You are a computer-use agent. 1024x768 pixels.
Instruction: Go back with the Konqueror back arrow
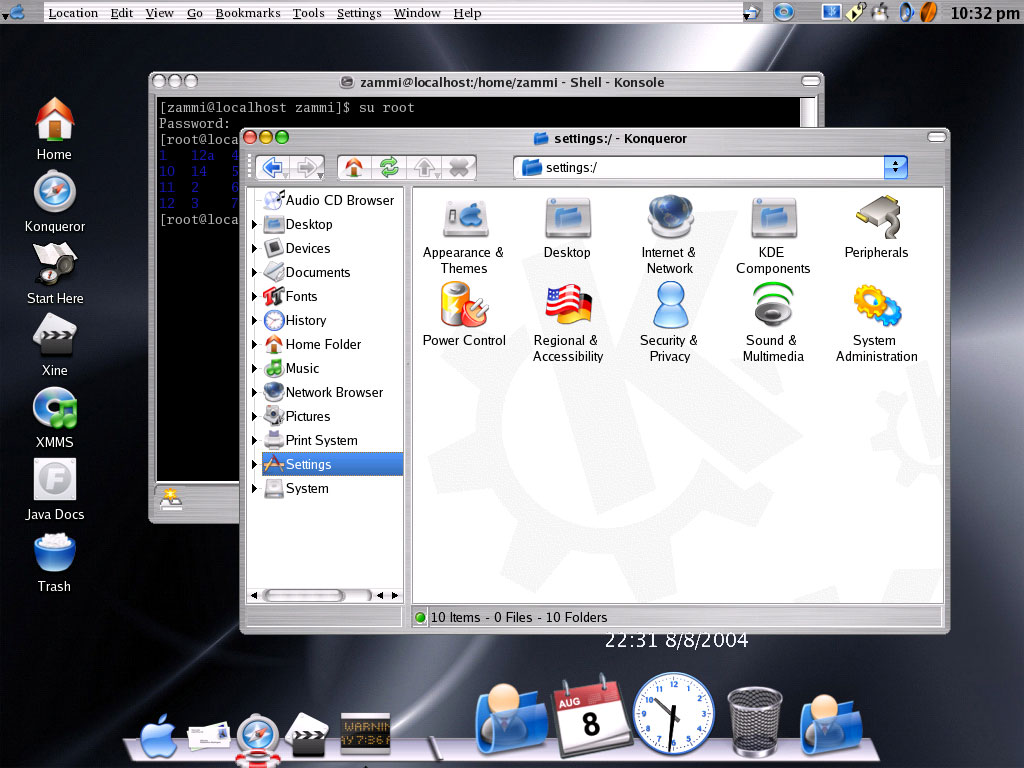click(x=273, y=168)
